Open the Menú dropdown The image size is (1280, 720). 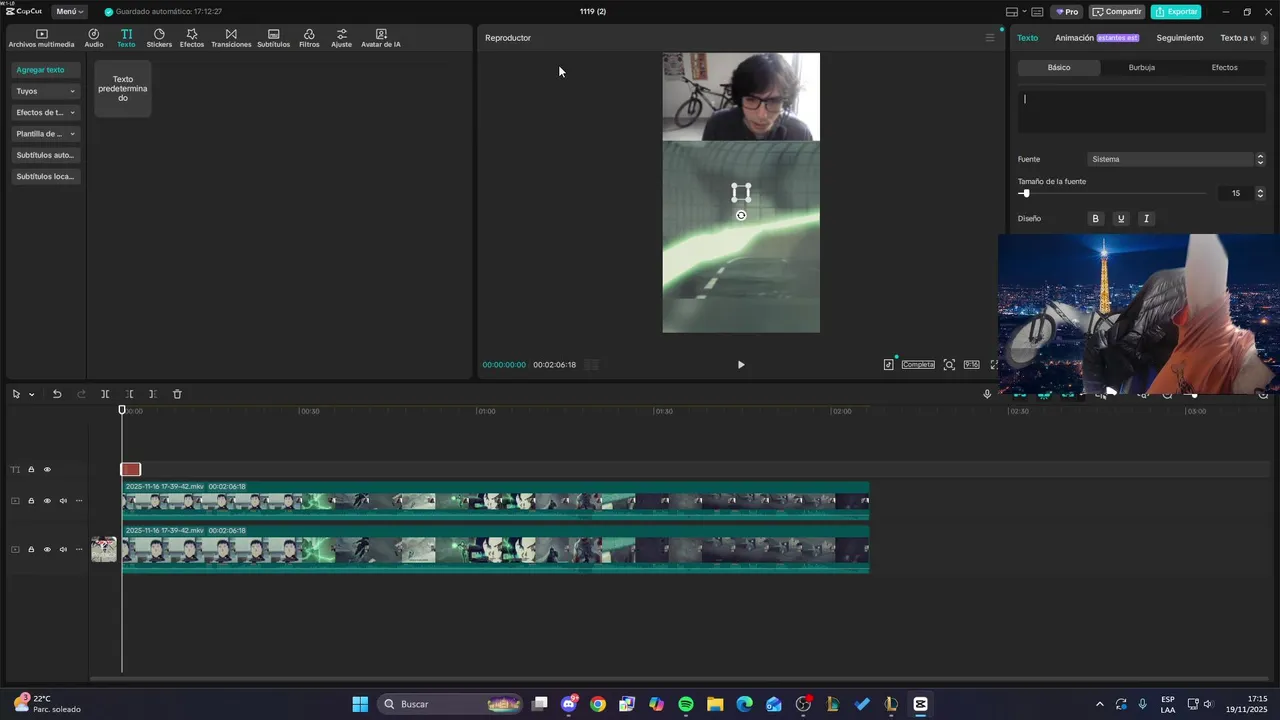(69, 12)
